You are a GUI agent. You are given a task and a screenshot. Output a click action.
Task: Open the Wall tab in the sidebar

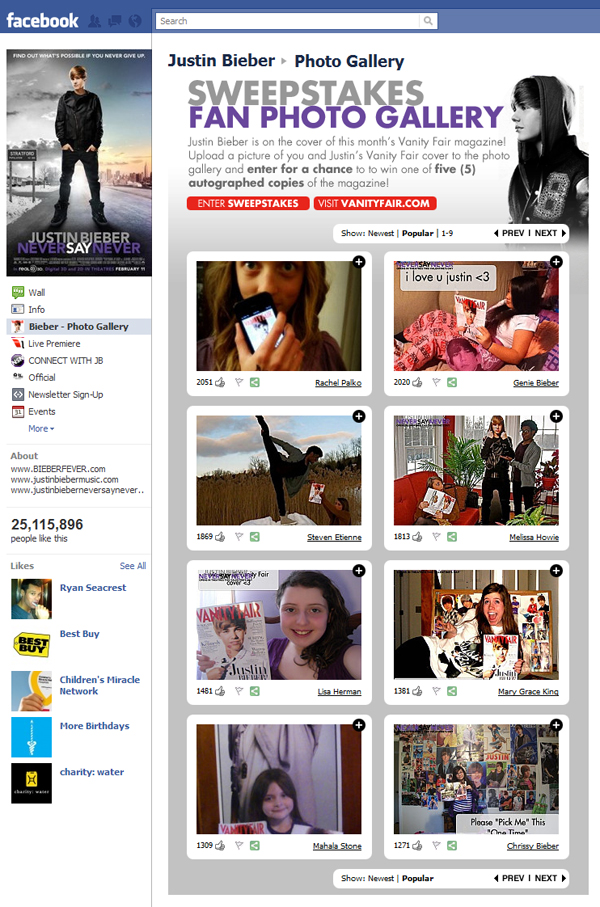(37, 292)
